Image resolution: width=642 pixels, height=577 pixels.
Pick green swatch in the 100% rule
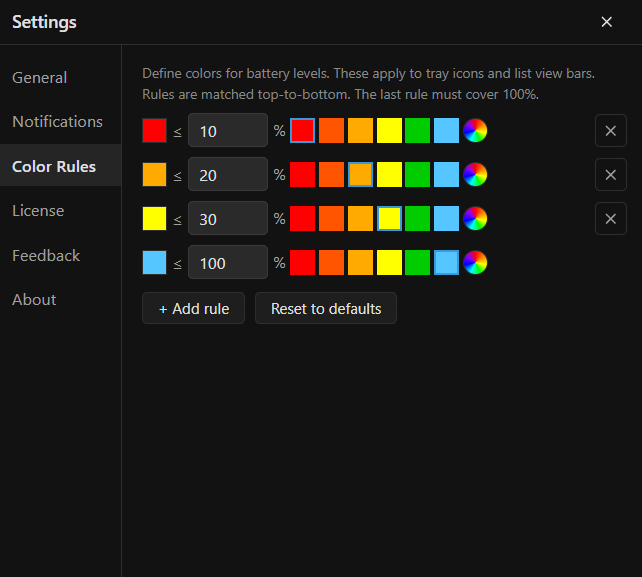(418, 262)
